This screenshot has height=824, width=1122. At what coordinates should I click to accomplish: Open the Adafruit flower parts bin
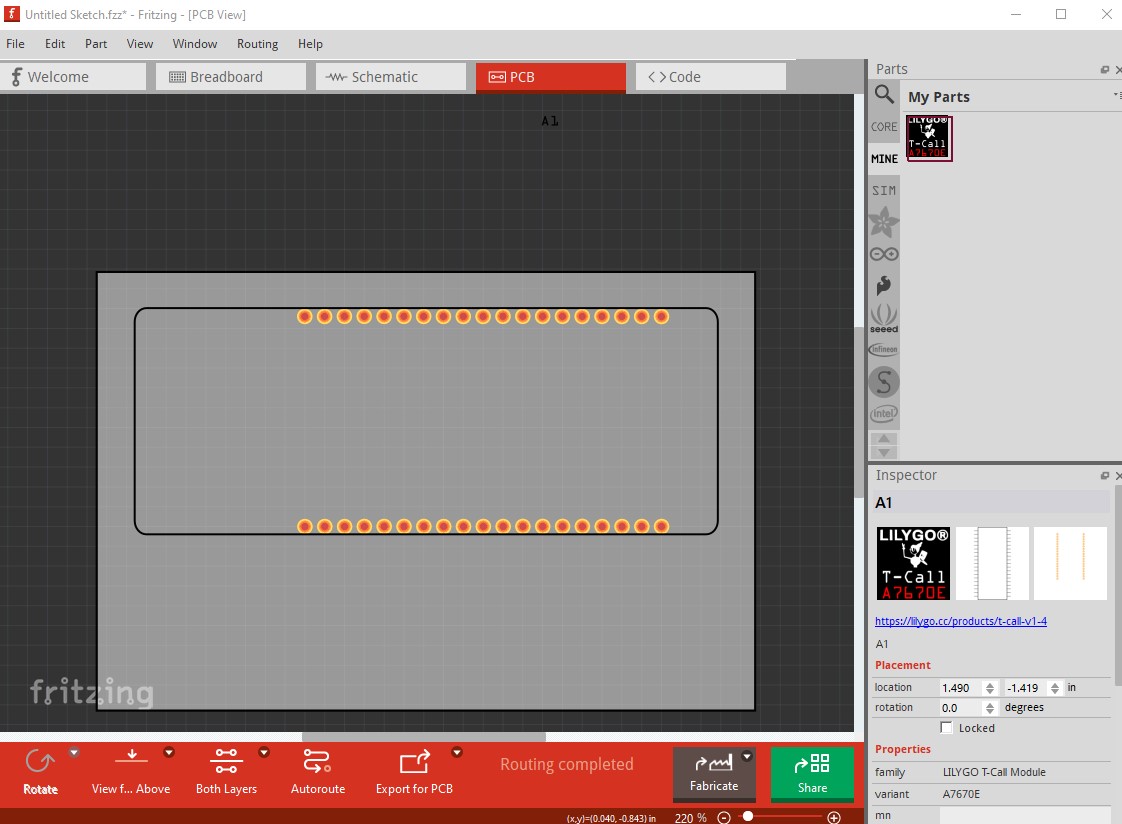[x=884, y=222]
